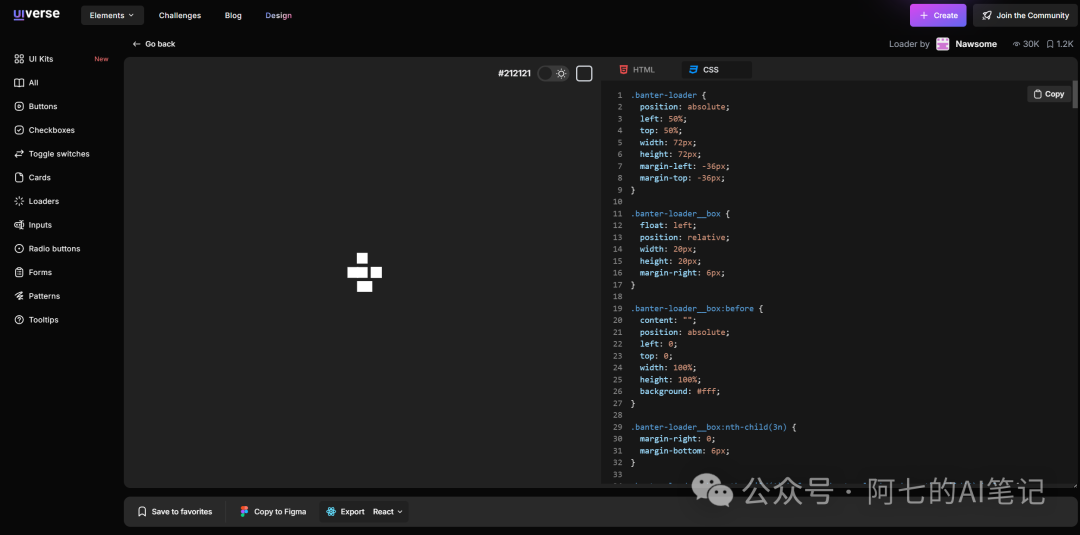
Task: Click the Create button
Action: [x=938, y=15]
